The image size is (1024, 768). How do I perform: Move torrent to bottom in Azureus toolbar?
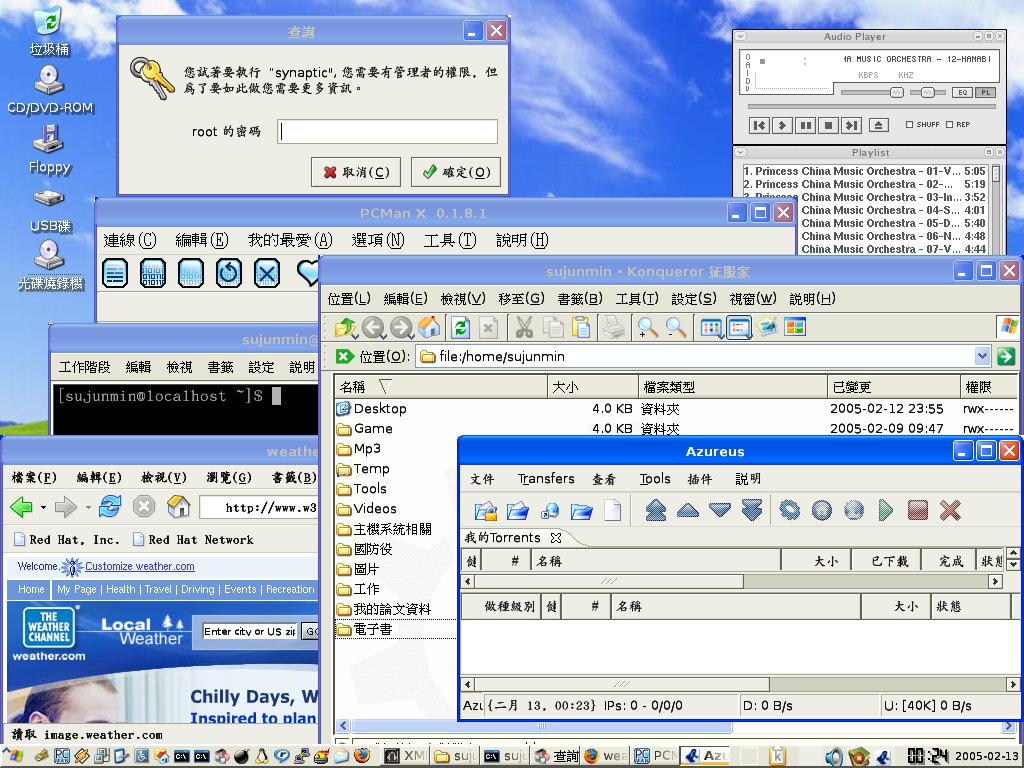pos(752,510)
